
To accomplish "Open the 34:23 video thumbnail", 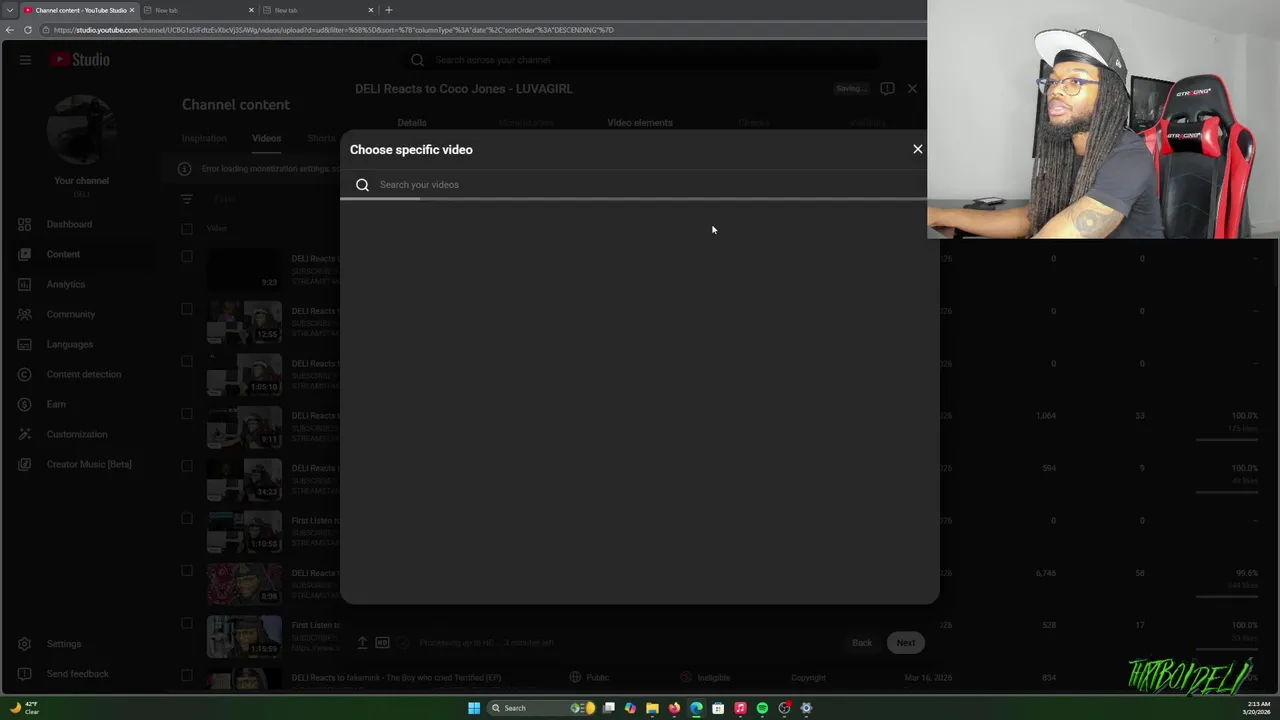I will click(244, 479).
